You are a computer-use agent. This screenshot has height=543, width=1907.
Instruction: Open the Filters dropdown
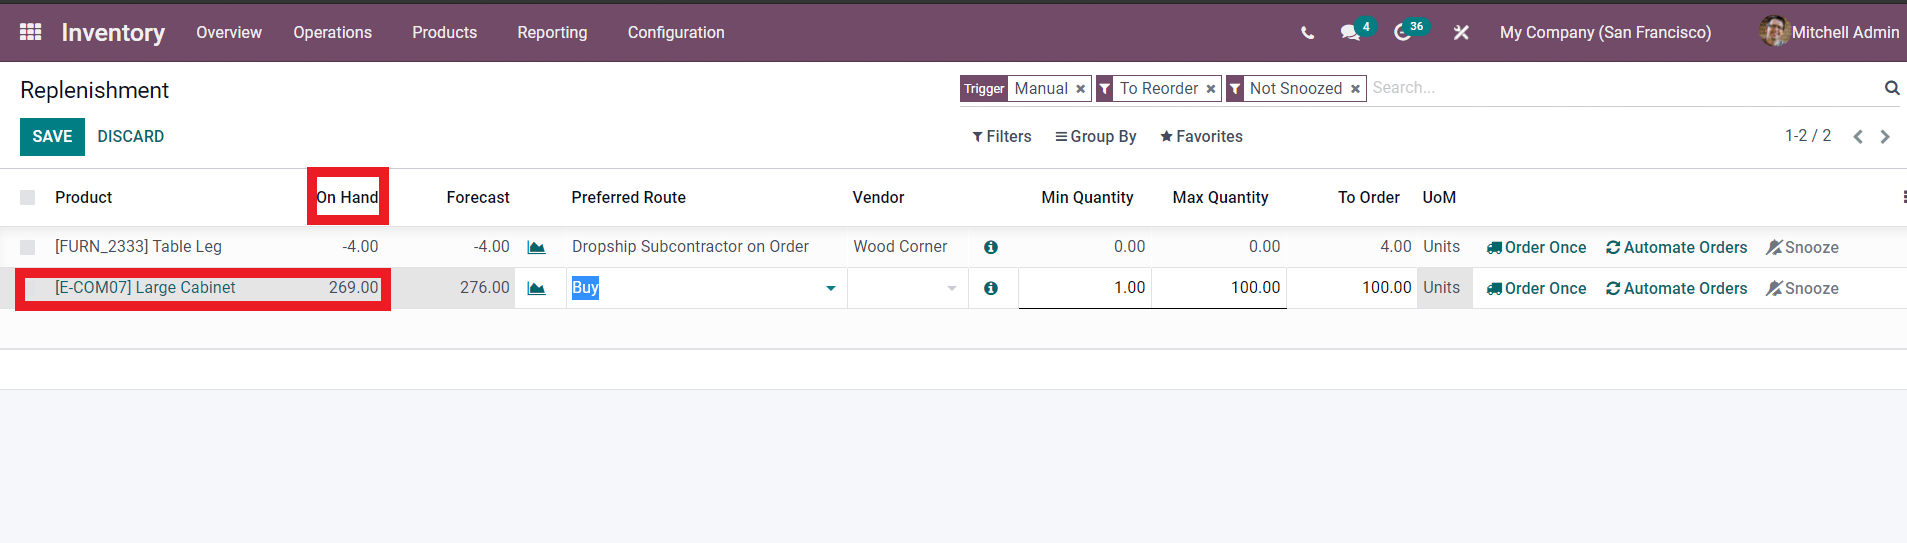pyautogui.click(x=1001, y=137)
